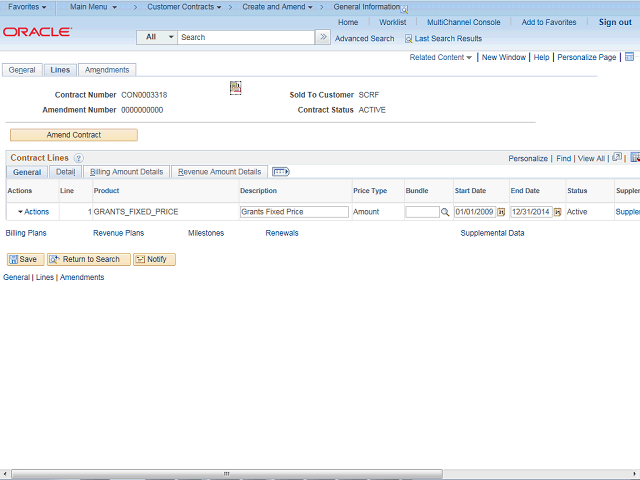
Task: Click the Search text field
Action: [246, 37]
